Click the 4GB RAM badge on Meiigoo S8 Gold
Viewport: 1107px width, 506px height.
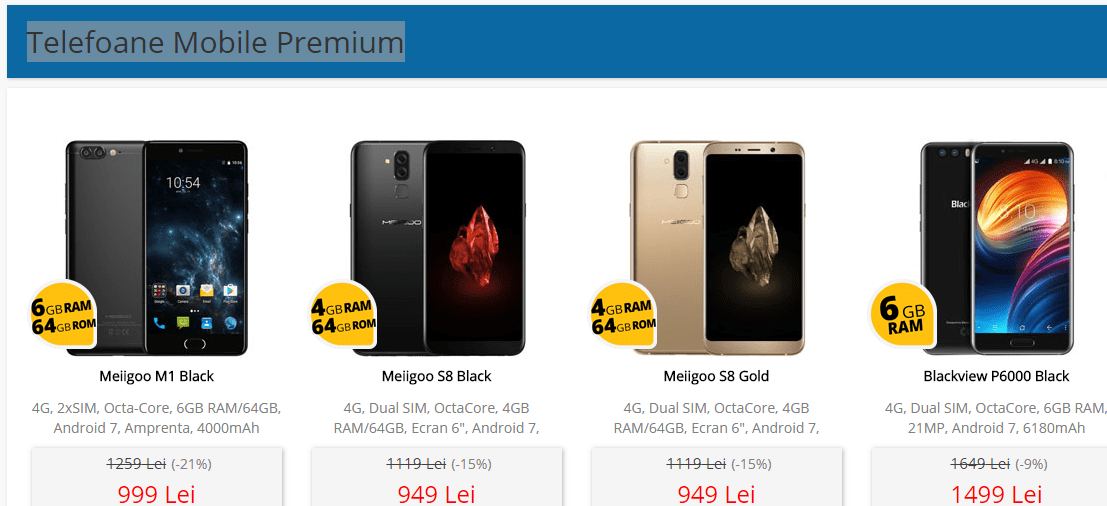pyautogui.click(x=623, y=315)
